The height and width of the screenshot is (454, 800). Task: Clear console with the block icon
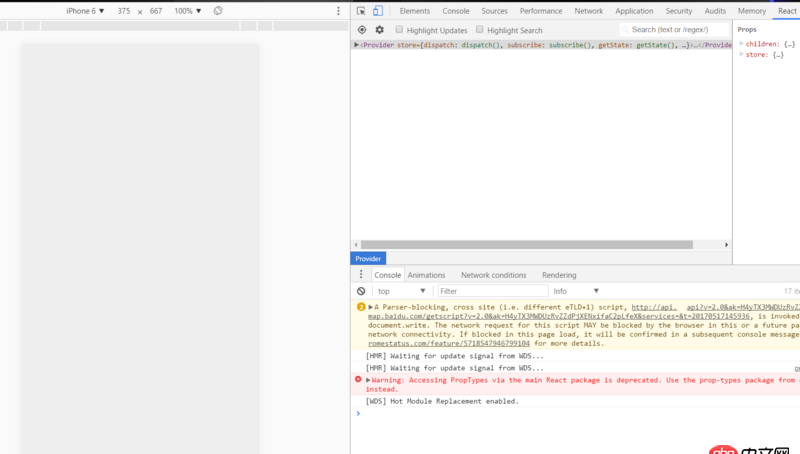361,291
